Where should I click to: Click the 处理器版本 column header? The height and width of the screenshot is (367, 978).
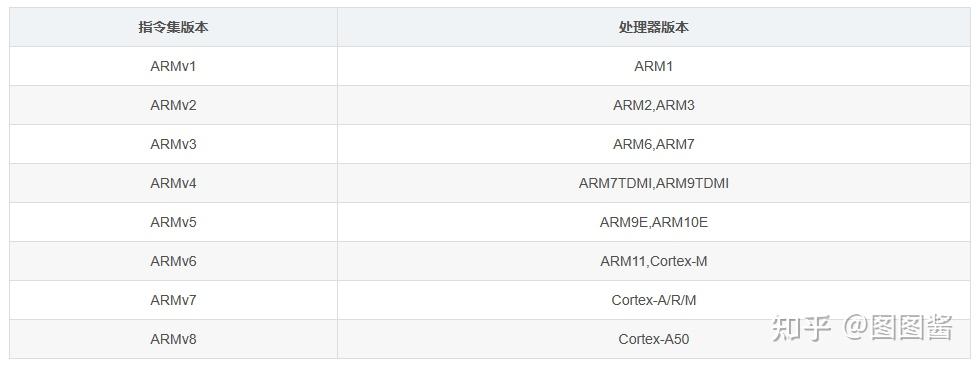click(654, 27)
